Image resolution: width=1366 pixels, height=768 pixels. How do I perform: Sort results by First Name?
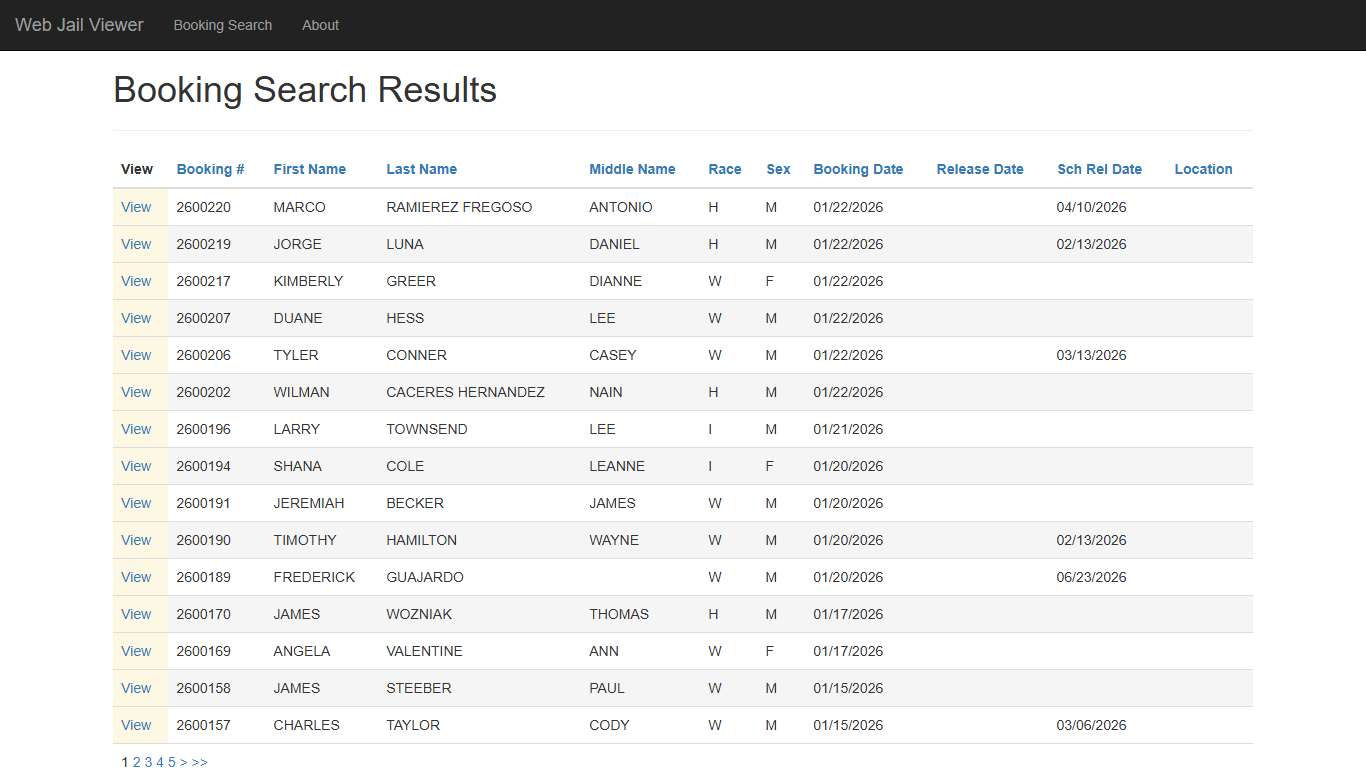pos(309,169)
